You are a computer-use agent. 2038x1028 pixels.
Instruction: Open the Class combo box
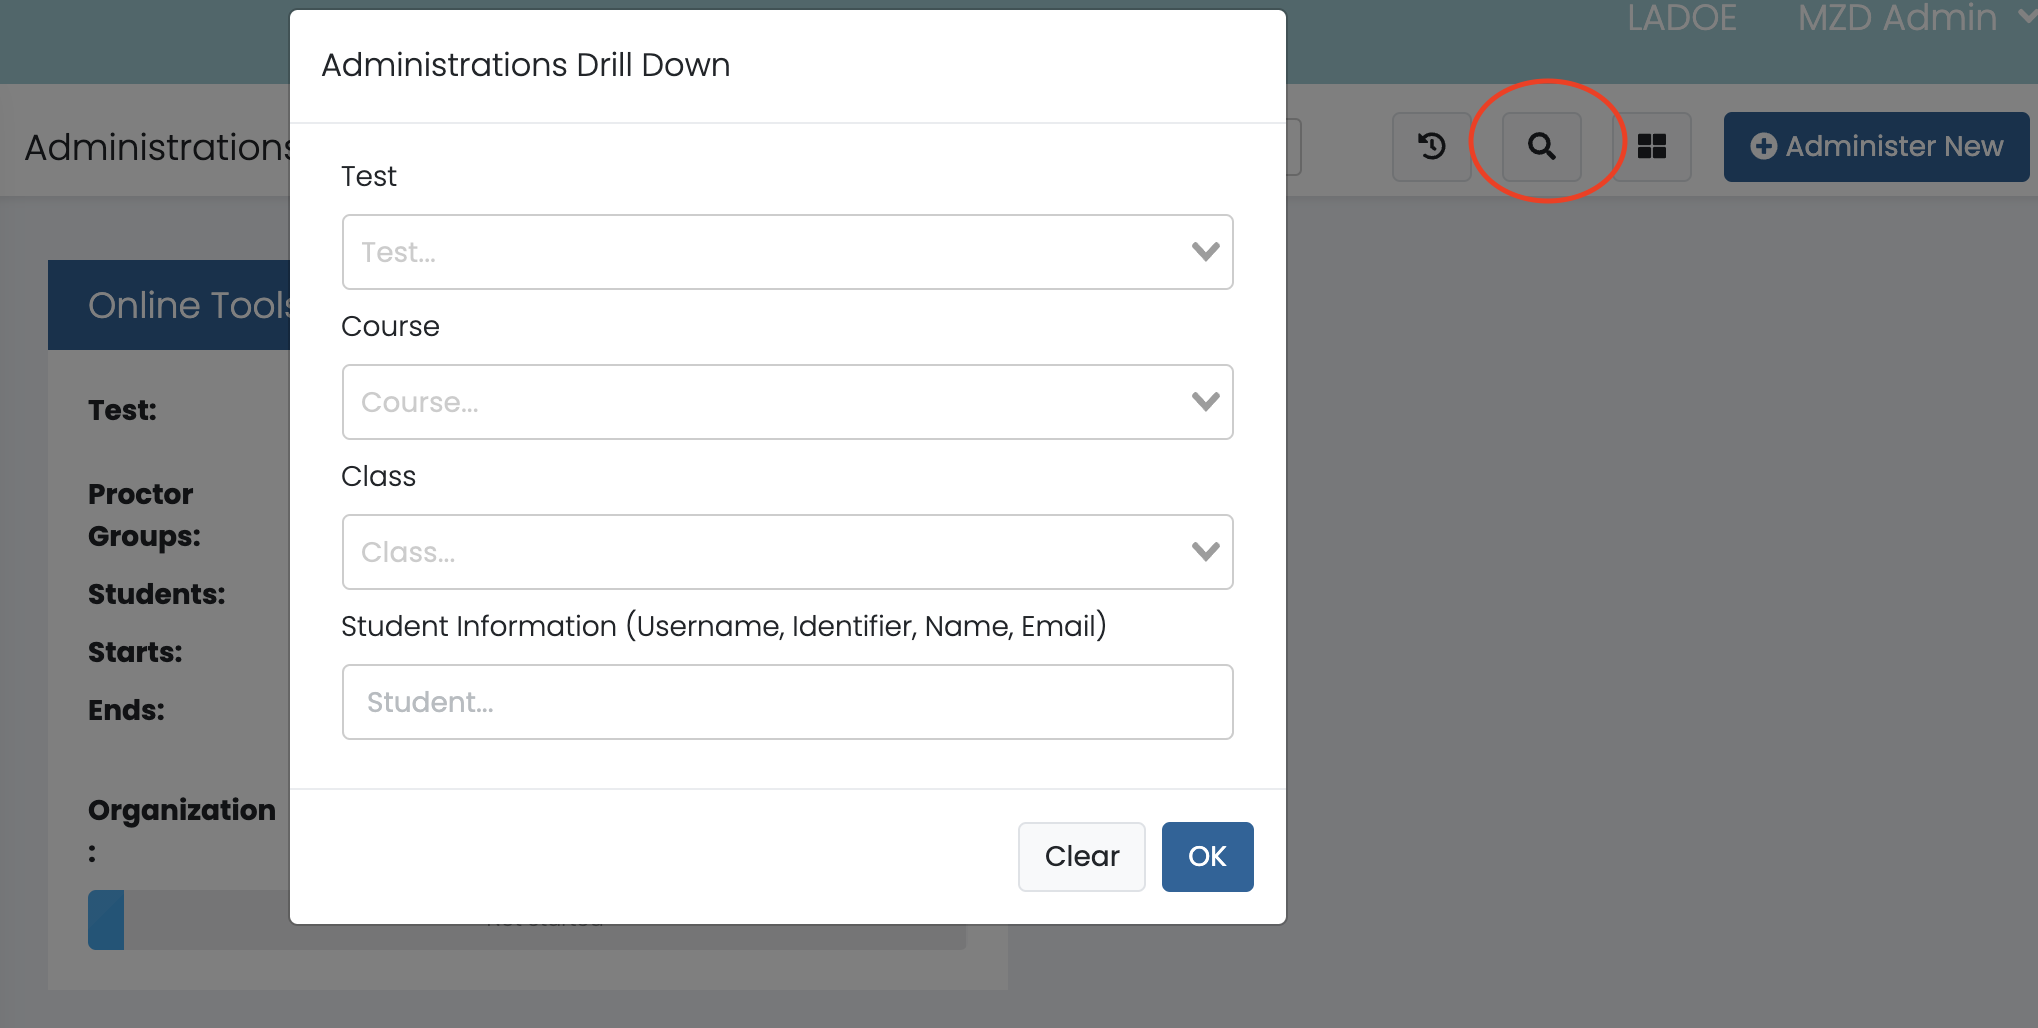click(760, 552)
